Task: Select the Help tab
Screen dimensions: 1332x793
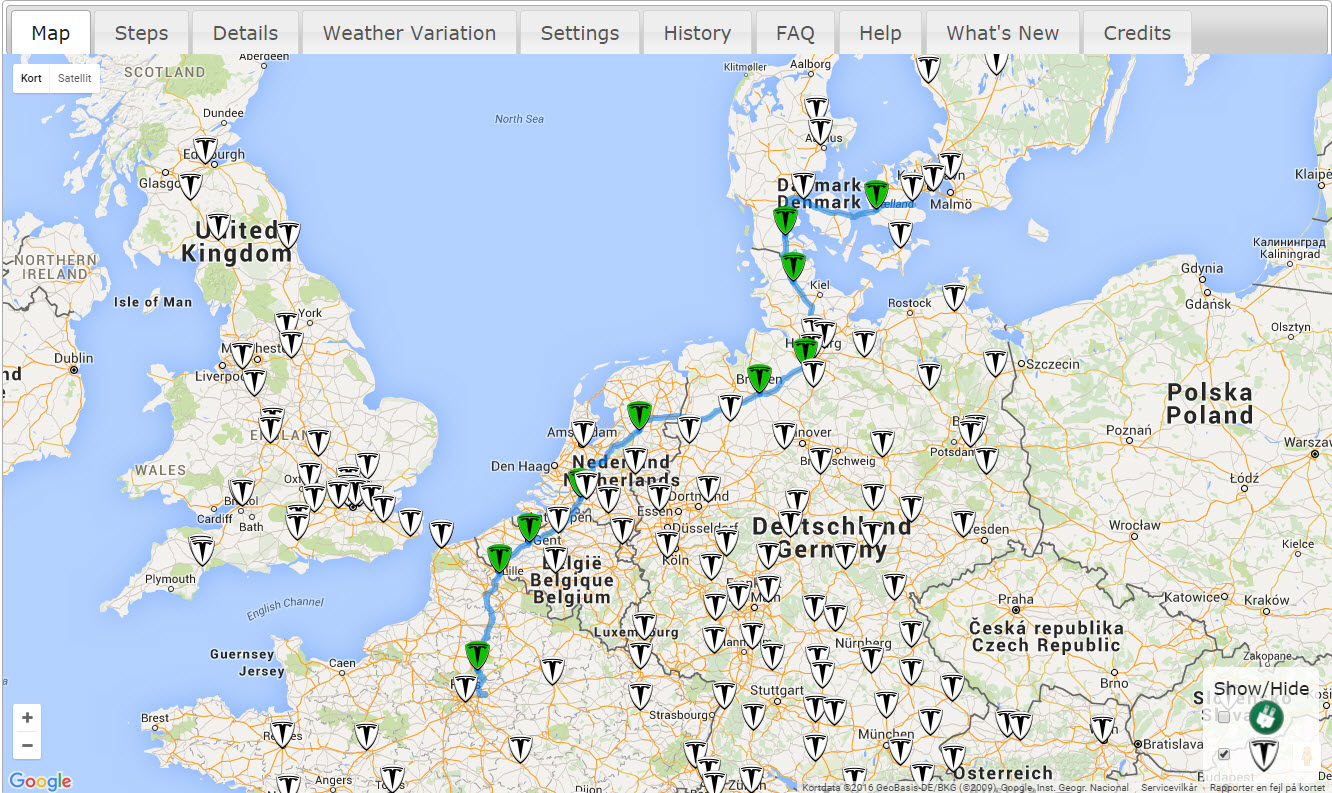Action: 880,33
